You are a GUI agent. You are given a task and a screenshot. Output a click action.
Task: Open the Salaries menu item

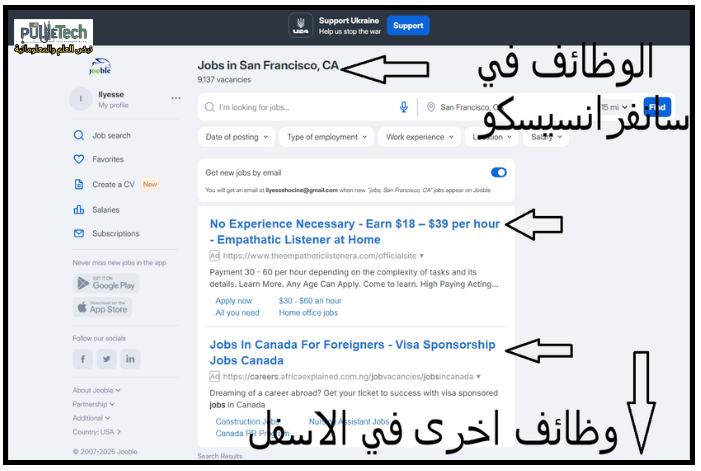click(106, 210)
